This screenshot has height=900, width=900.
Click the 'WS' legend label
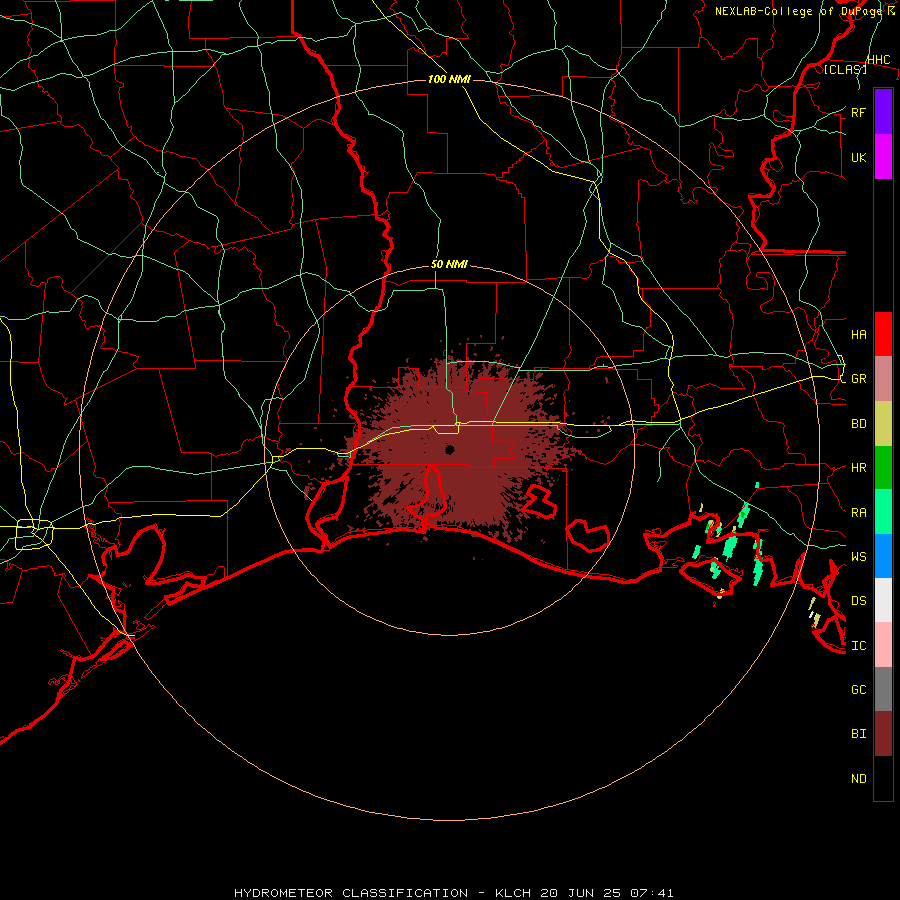858,556
